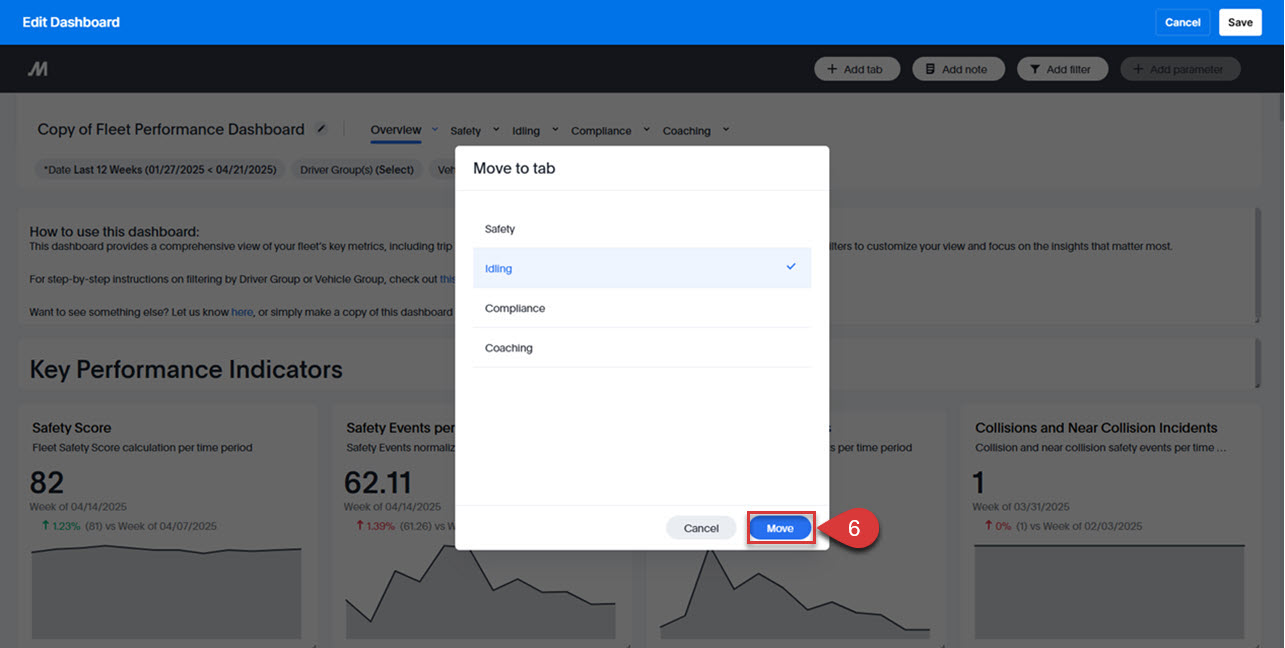Expand the Safety tab chevron
Image resolution: width=1285 pixels, height=648 pixels.
pyautogui.click(x=496, y=129)
